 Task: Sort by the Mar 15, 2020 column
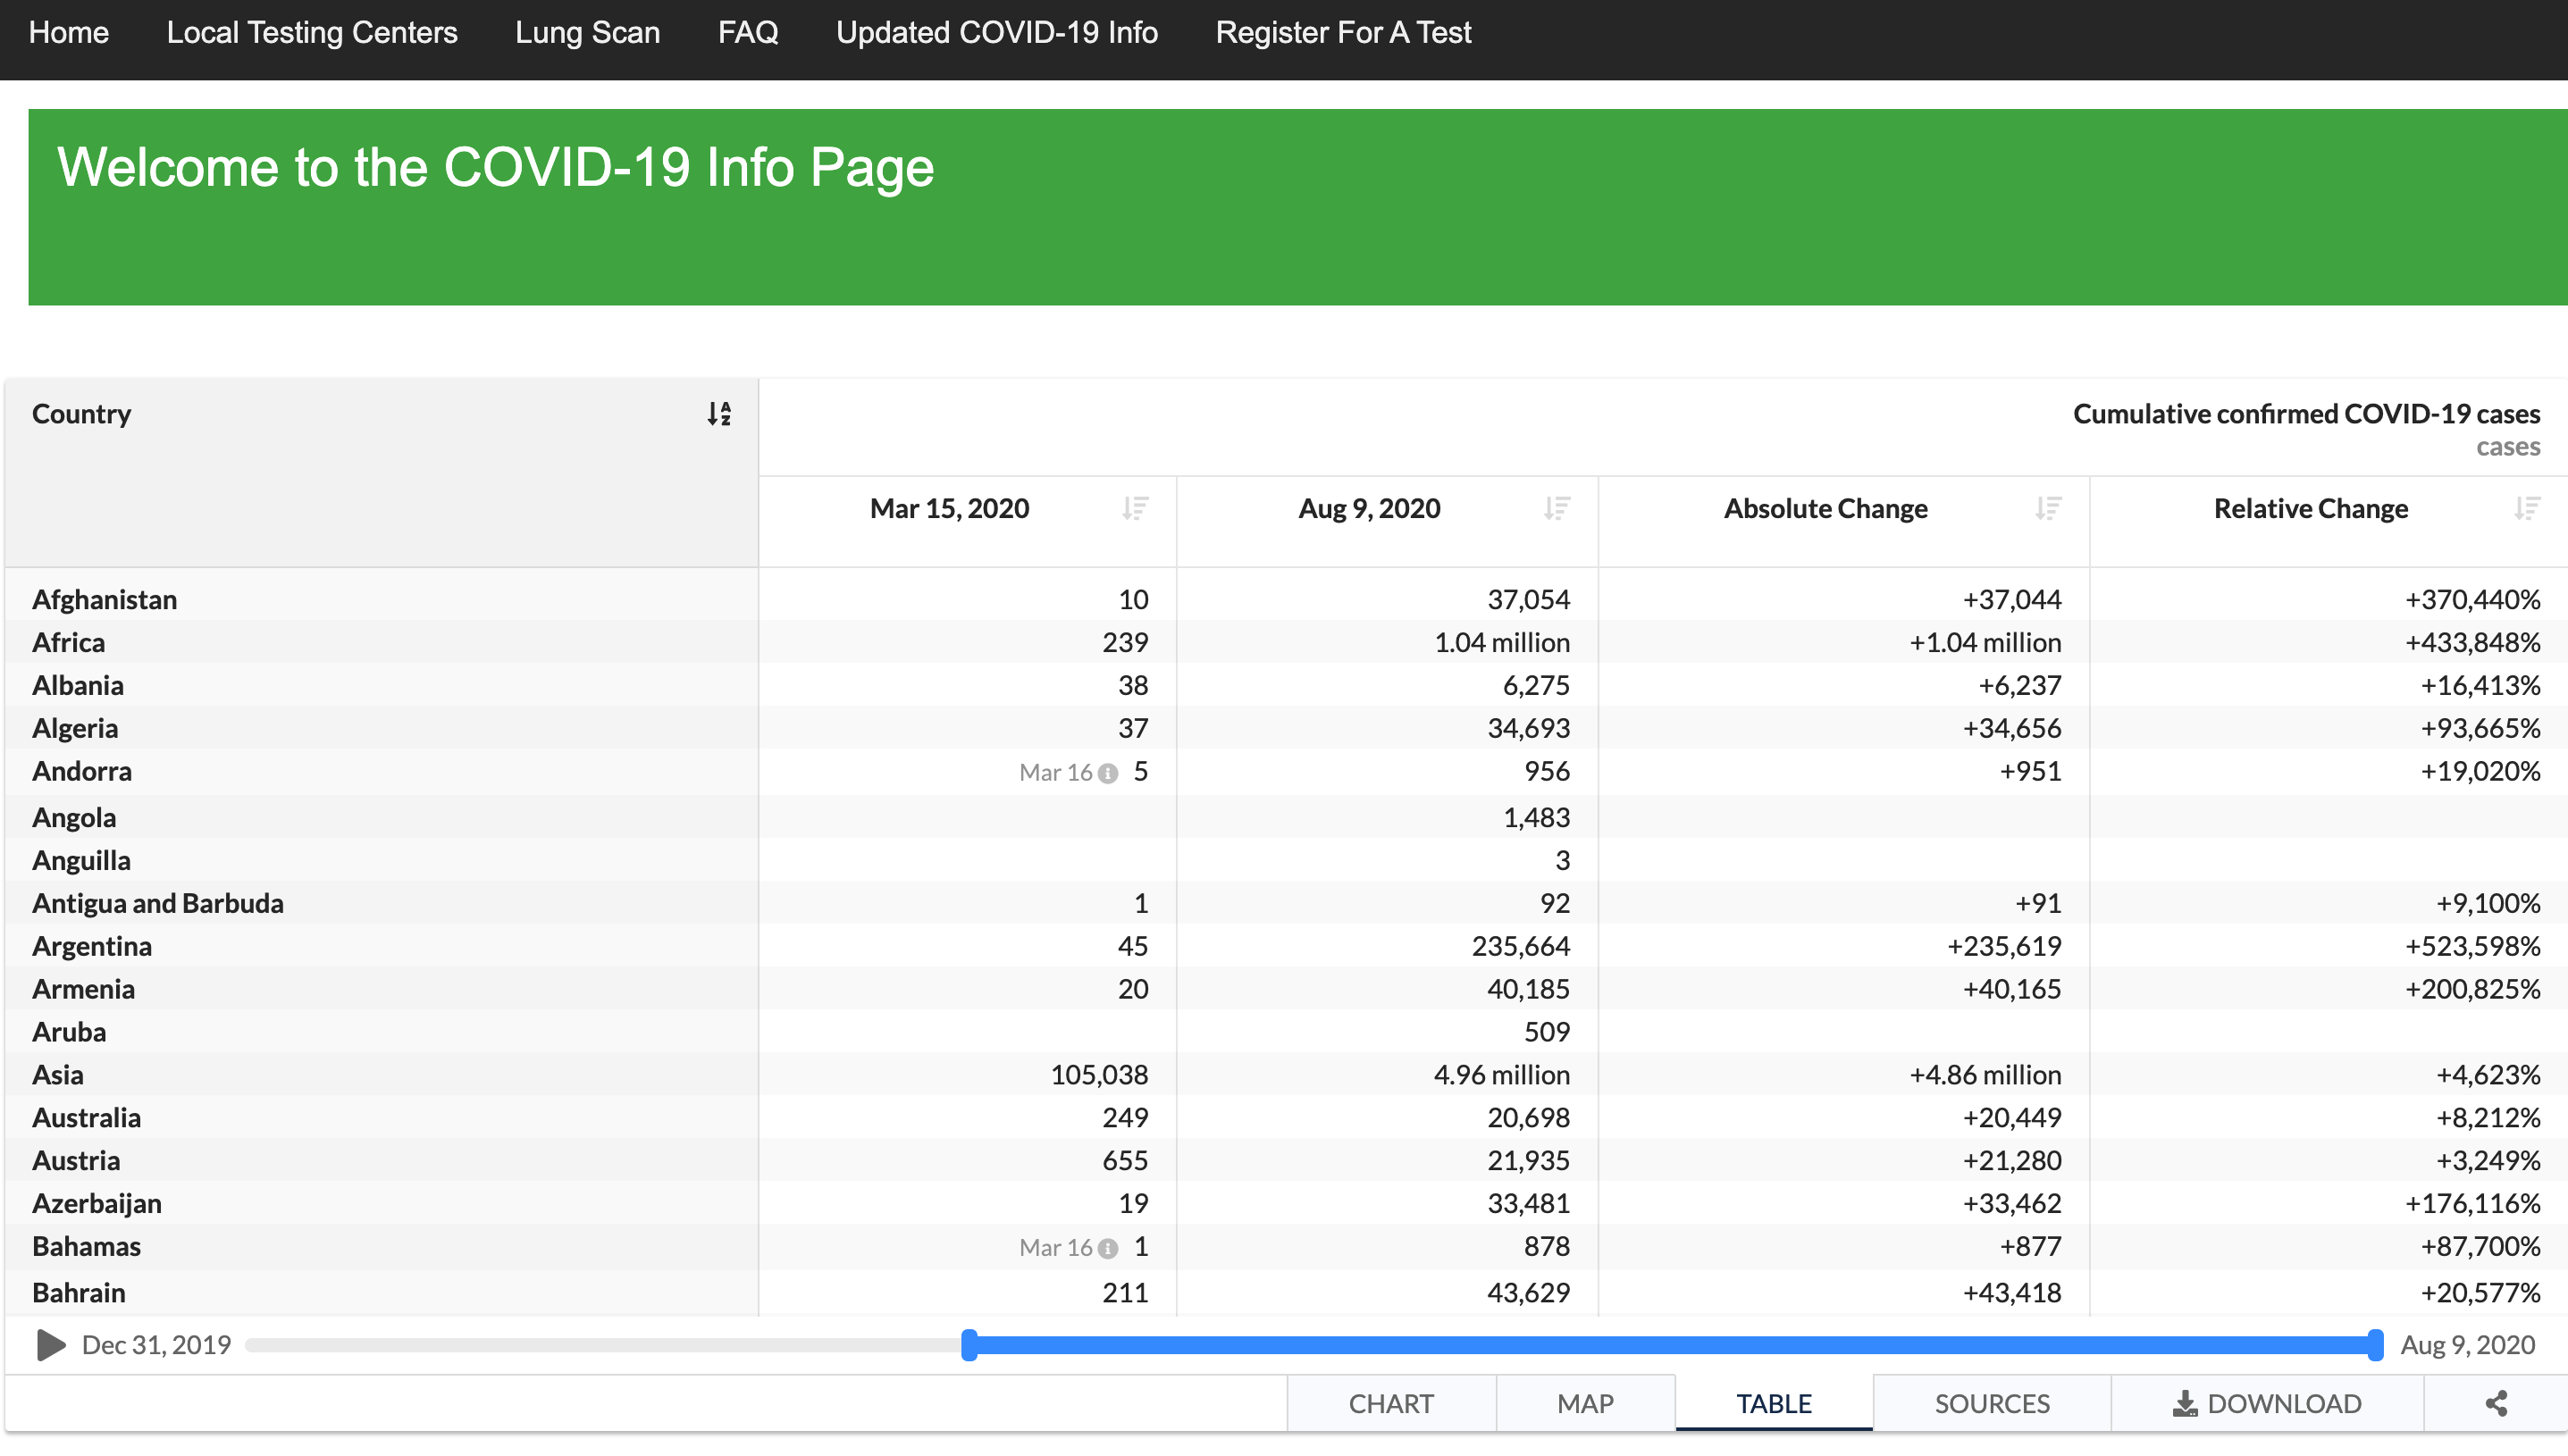tap(1134, 509)
